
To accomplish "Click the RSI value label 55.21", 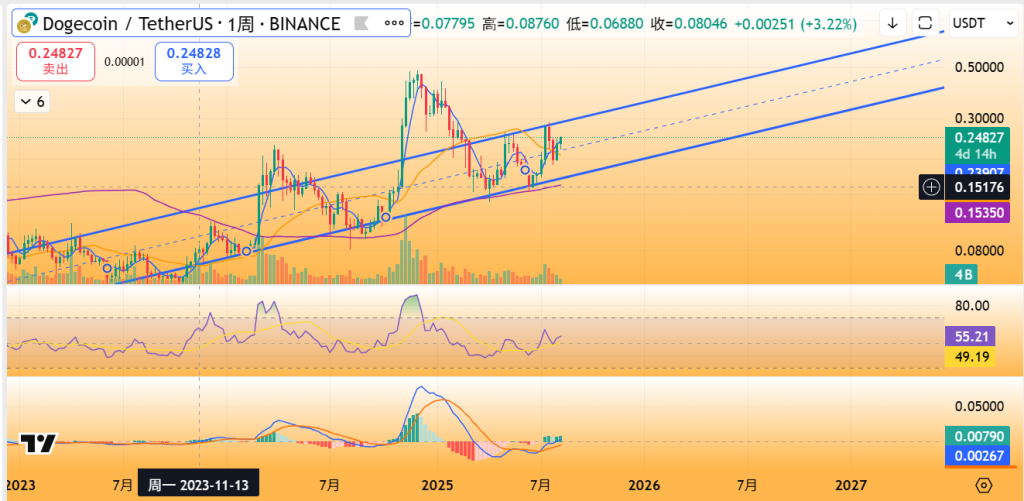I will [x=970, y=336].
